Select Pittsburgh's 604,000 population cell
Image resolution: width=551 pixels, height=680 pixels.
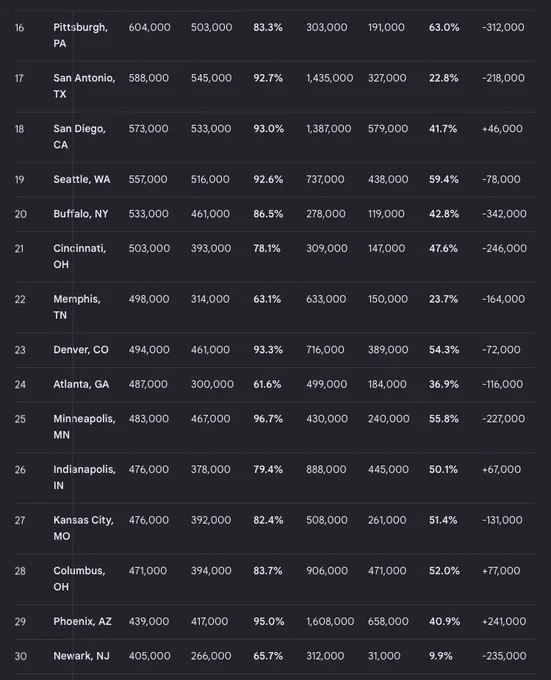150,27
